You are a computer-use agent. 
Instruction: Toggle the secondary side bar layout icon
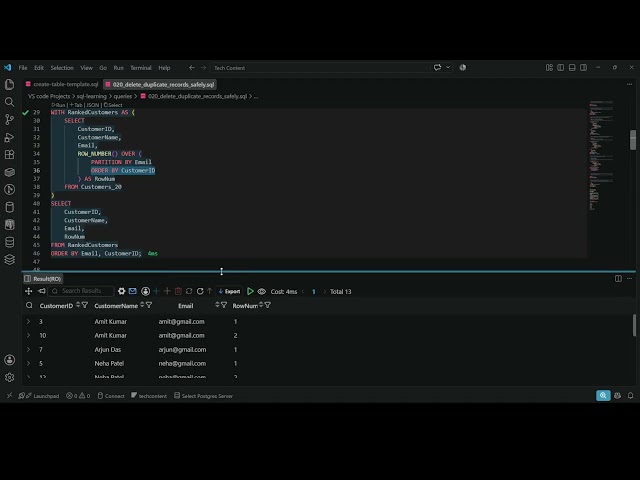pos(584,67)
